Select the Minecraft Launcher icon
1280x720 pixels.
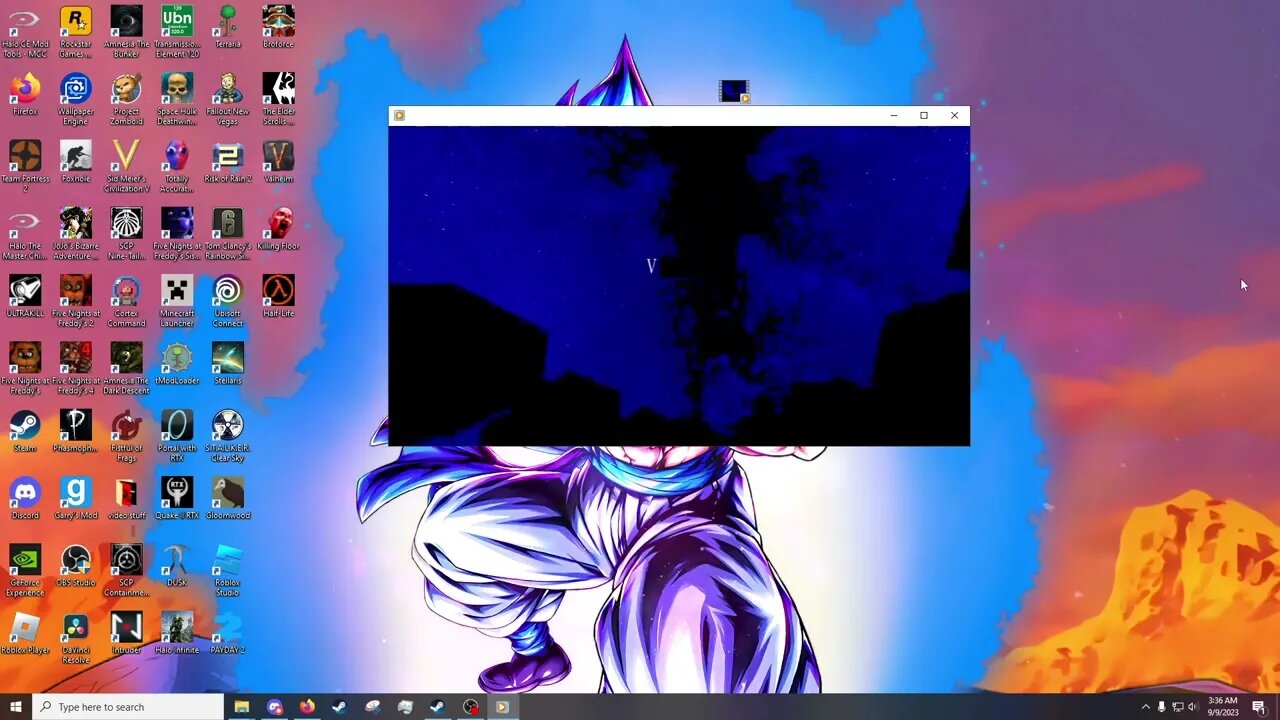point(177,301)
